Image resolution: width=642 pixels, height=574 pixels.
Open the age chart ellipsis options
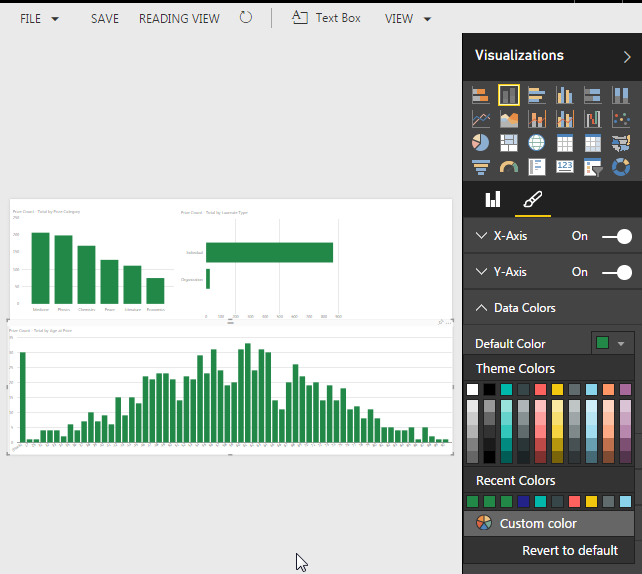pos(449,323)
